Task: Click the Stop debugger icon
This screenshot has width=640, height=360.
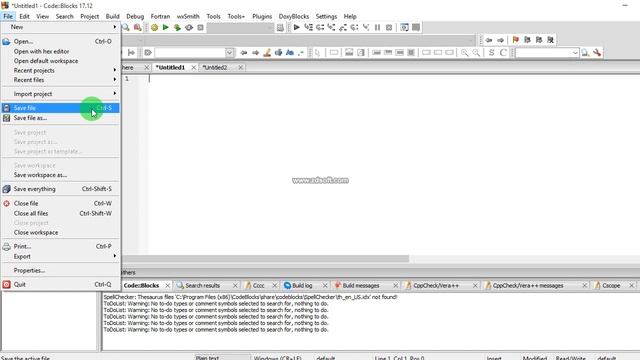Action: point(389,27)
